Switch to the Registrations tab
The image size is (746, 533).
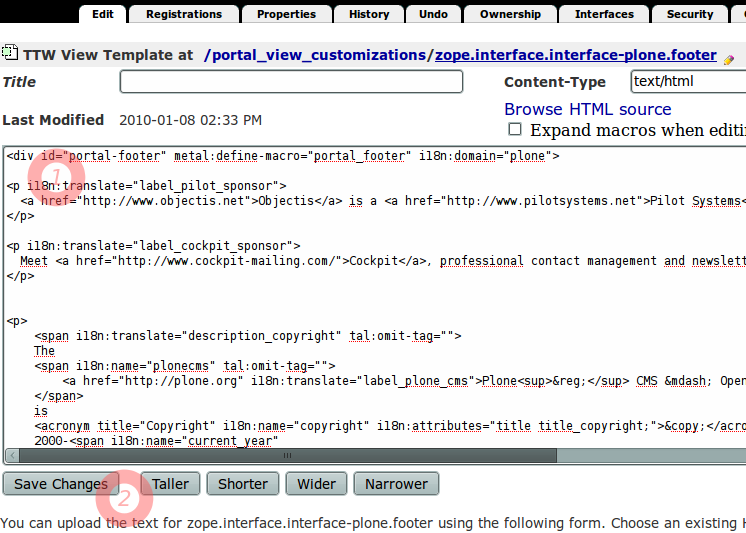pos(184,14)
